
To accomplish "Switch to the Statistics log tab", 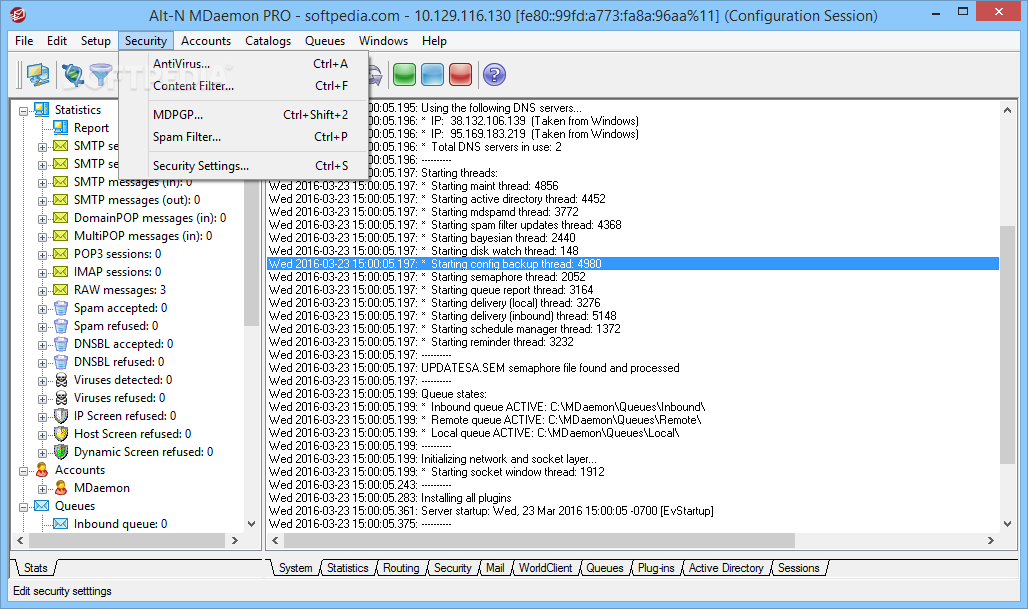I will pos(347,568).
